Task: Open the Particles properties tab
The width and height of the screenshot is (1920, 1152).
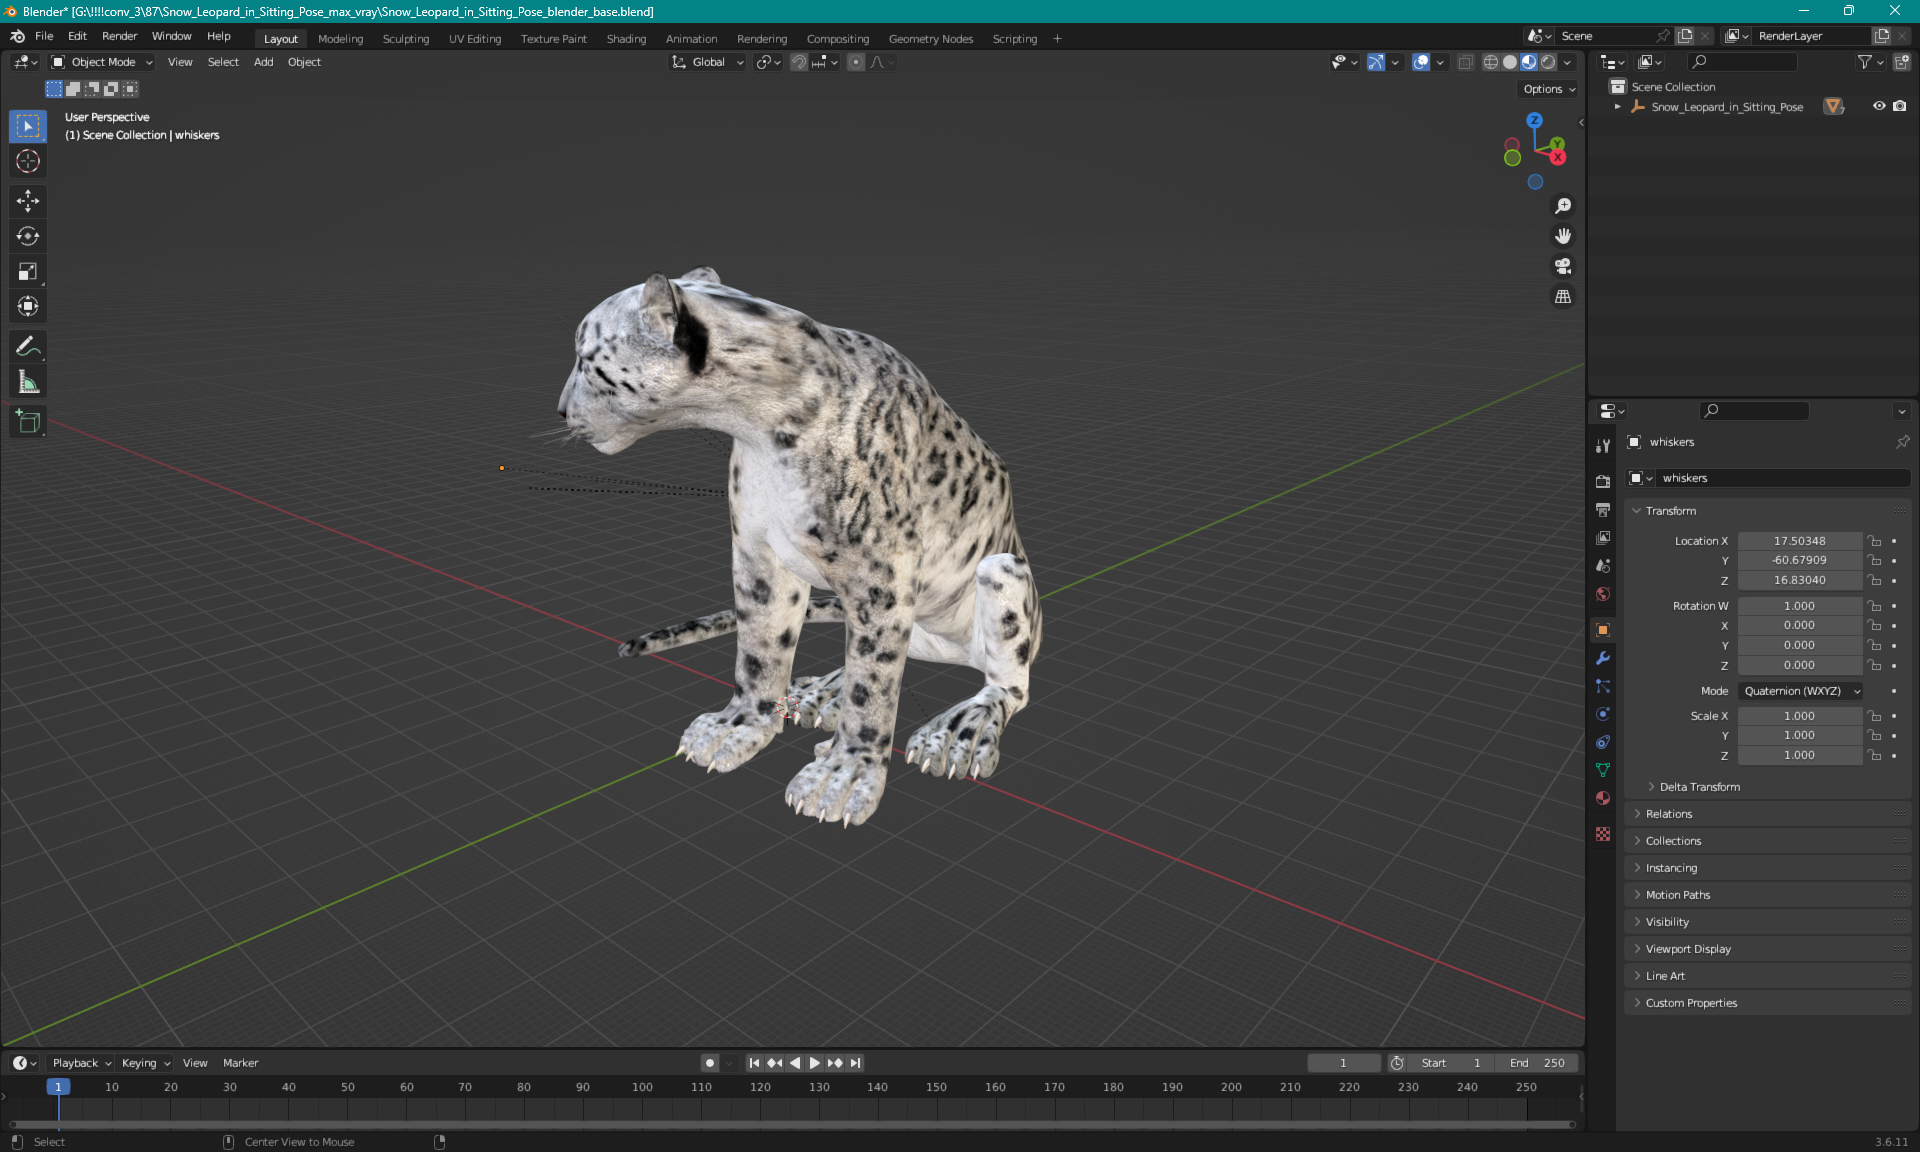Action: click(1603, 686)
